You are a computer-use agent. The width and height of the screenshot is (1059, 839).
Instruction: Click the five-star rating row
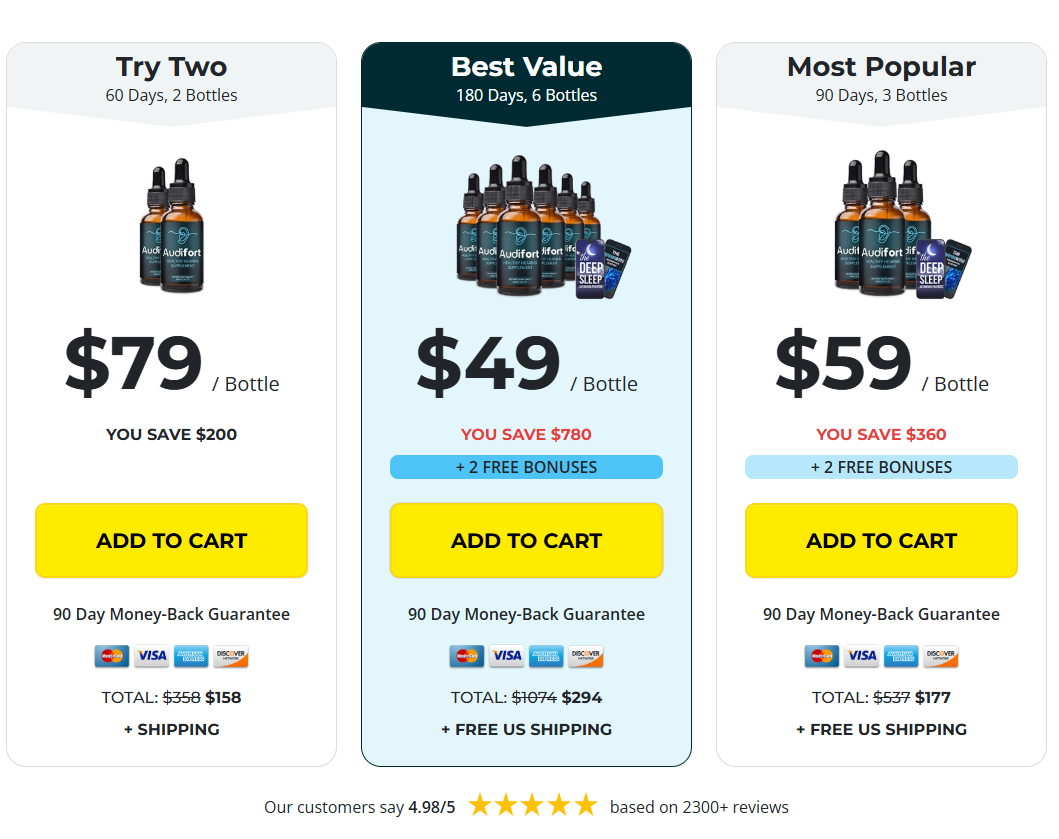coord(532,805)
